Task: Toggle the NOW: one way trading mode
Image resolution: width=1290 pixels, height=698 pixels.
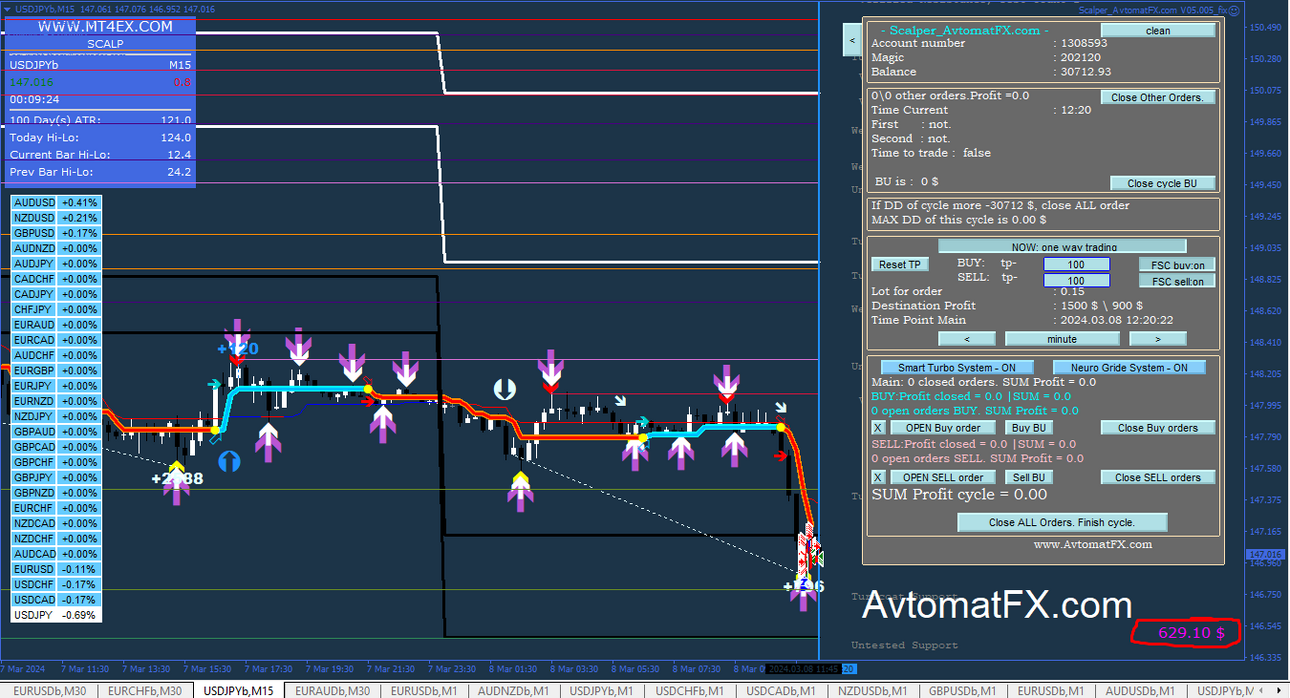Action: (1062, 246)
